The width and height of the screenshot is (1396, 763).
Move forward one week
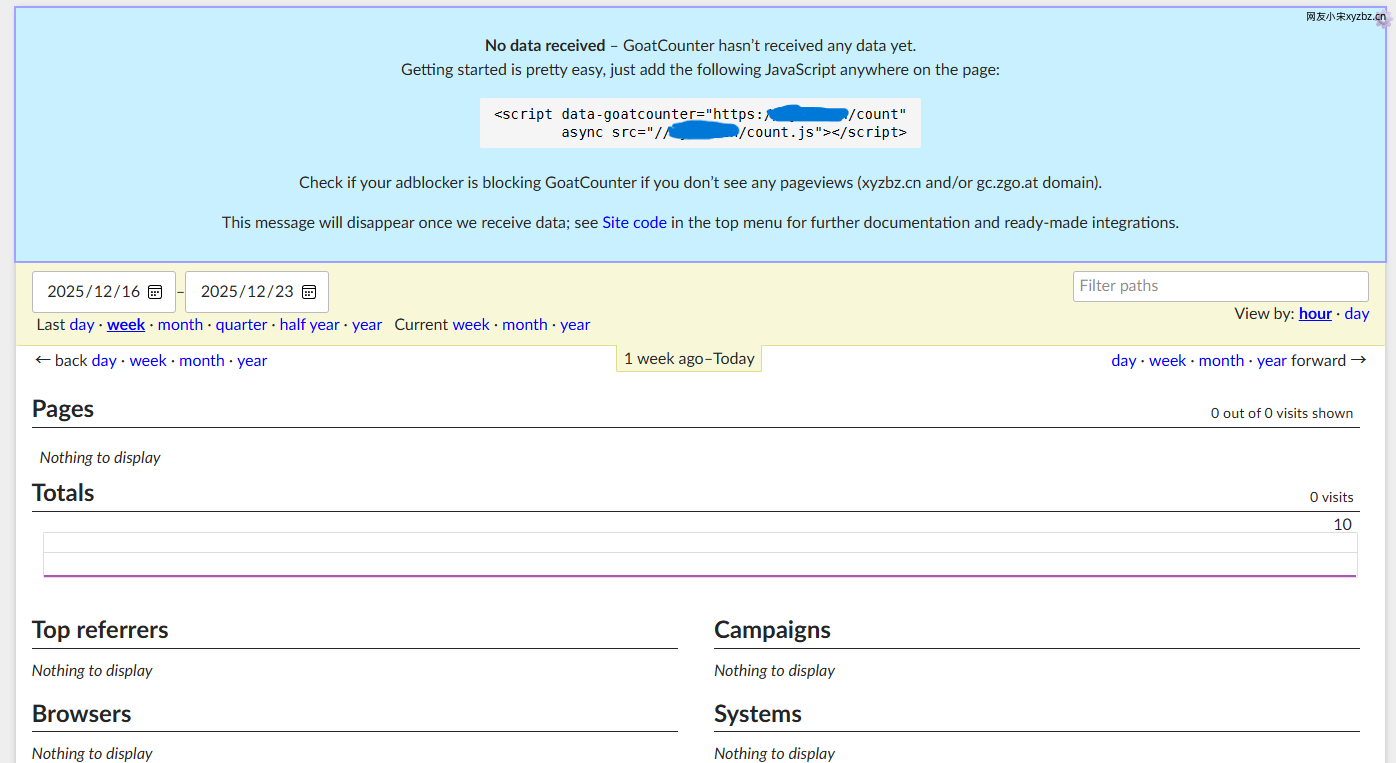click(x=1167, y=361)
